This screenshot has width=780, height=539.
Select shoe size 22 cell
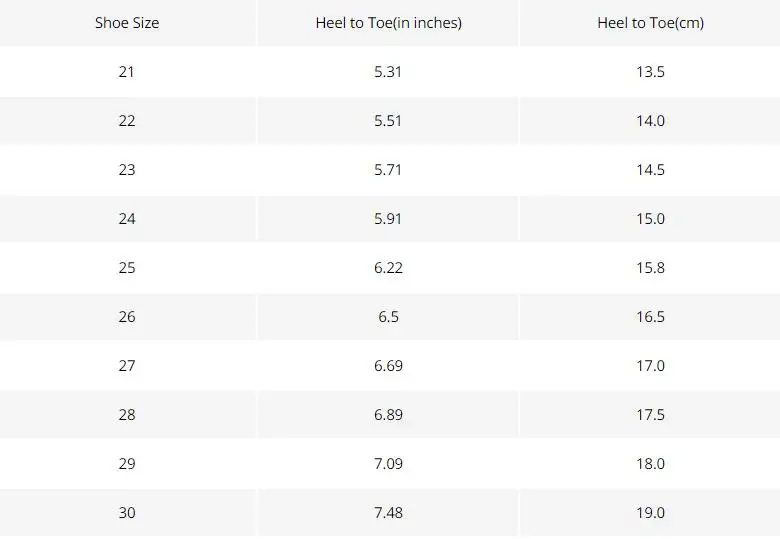click(127, 121)
